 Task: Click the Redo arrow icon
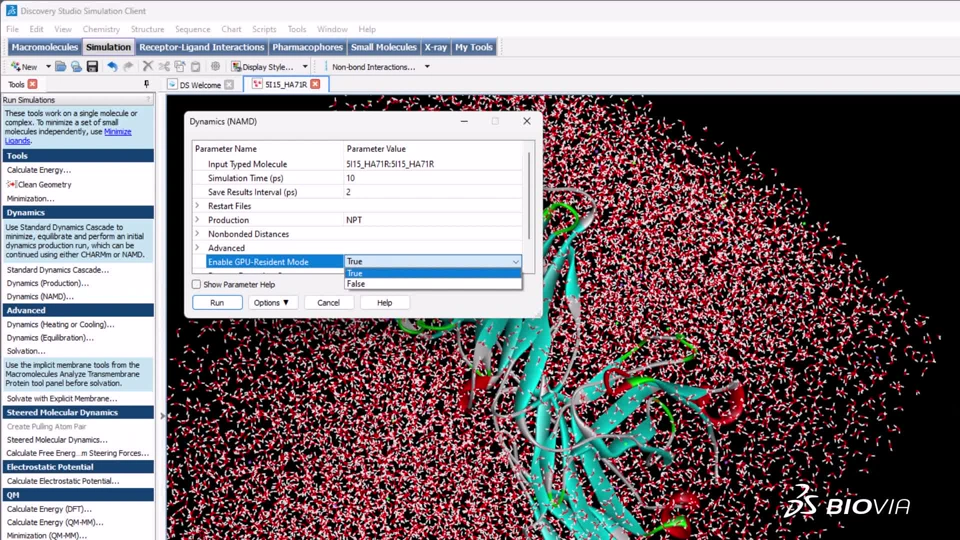point(128,67)
